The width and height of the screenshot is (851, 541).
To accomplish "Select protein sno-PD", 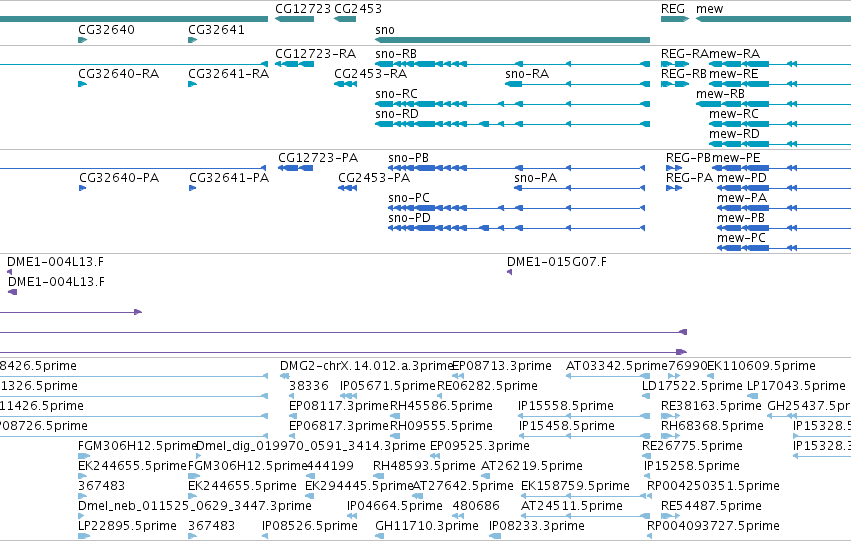I will [409, 218].
